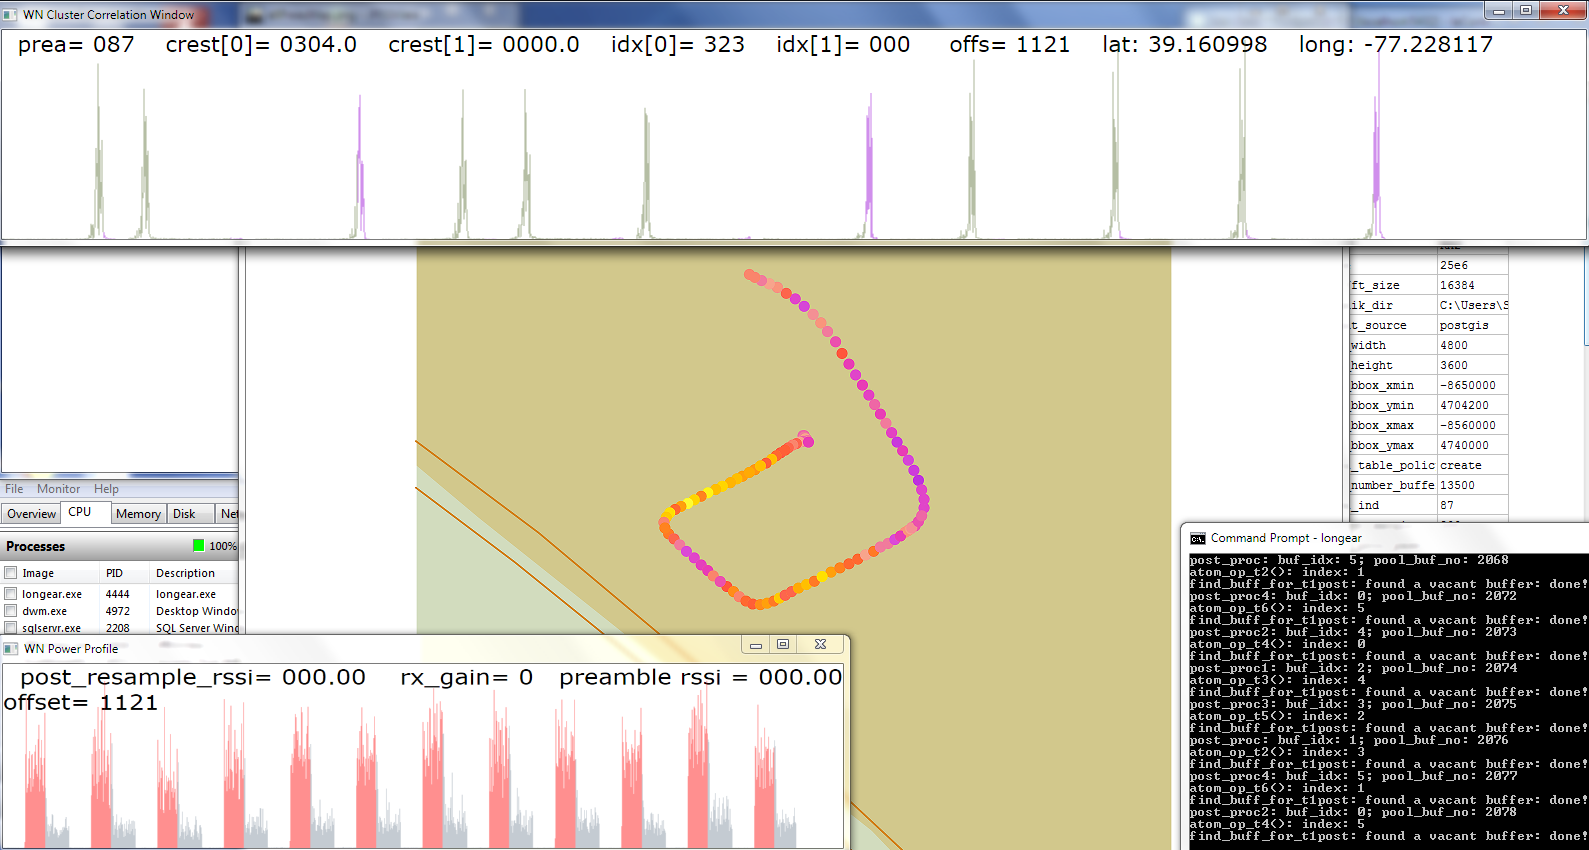Collapse the Processes section header

point(36,546)
